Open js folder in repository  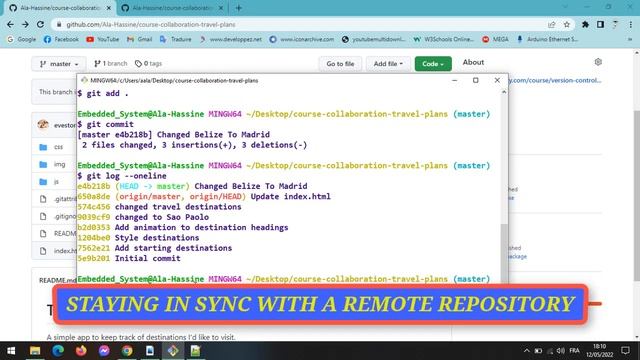[x=56, y=182]
